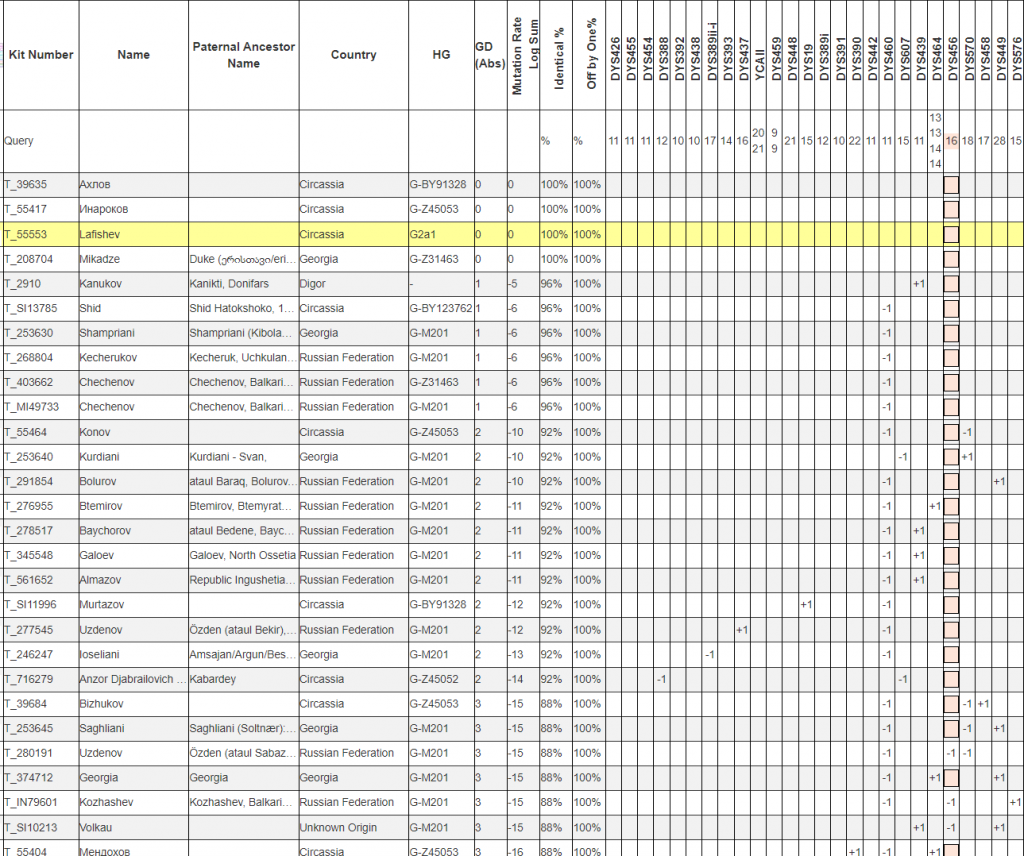The width and height of the screenshot is (1024, 856).
Task: Click the Shid Hatokshoko ancestor cell
Action: [242, 308]
